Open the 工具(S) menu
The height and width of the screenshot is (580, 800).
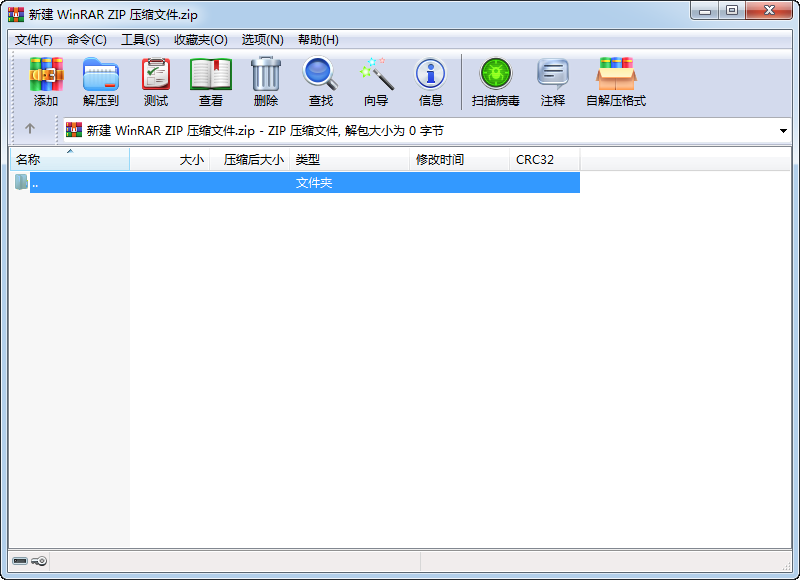140,40
